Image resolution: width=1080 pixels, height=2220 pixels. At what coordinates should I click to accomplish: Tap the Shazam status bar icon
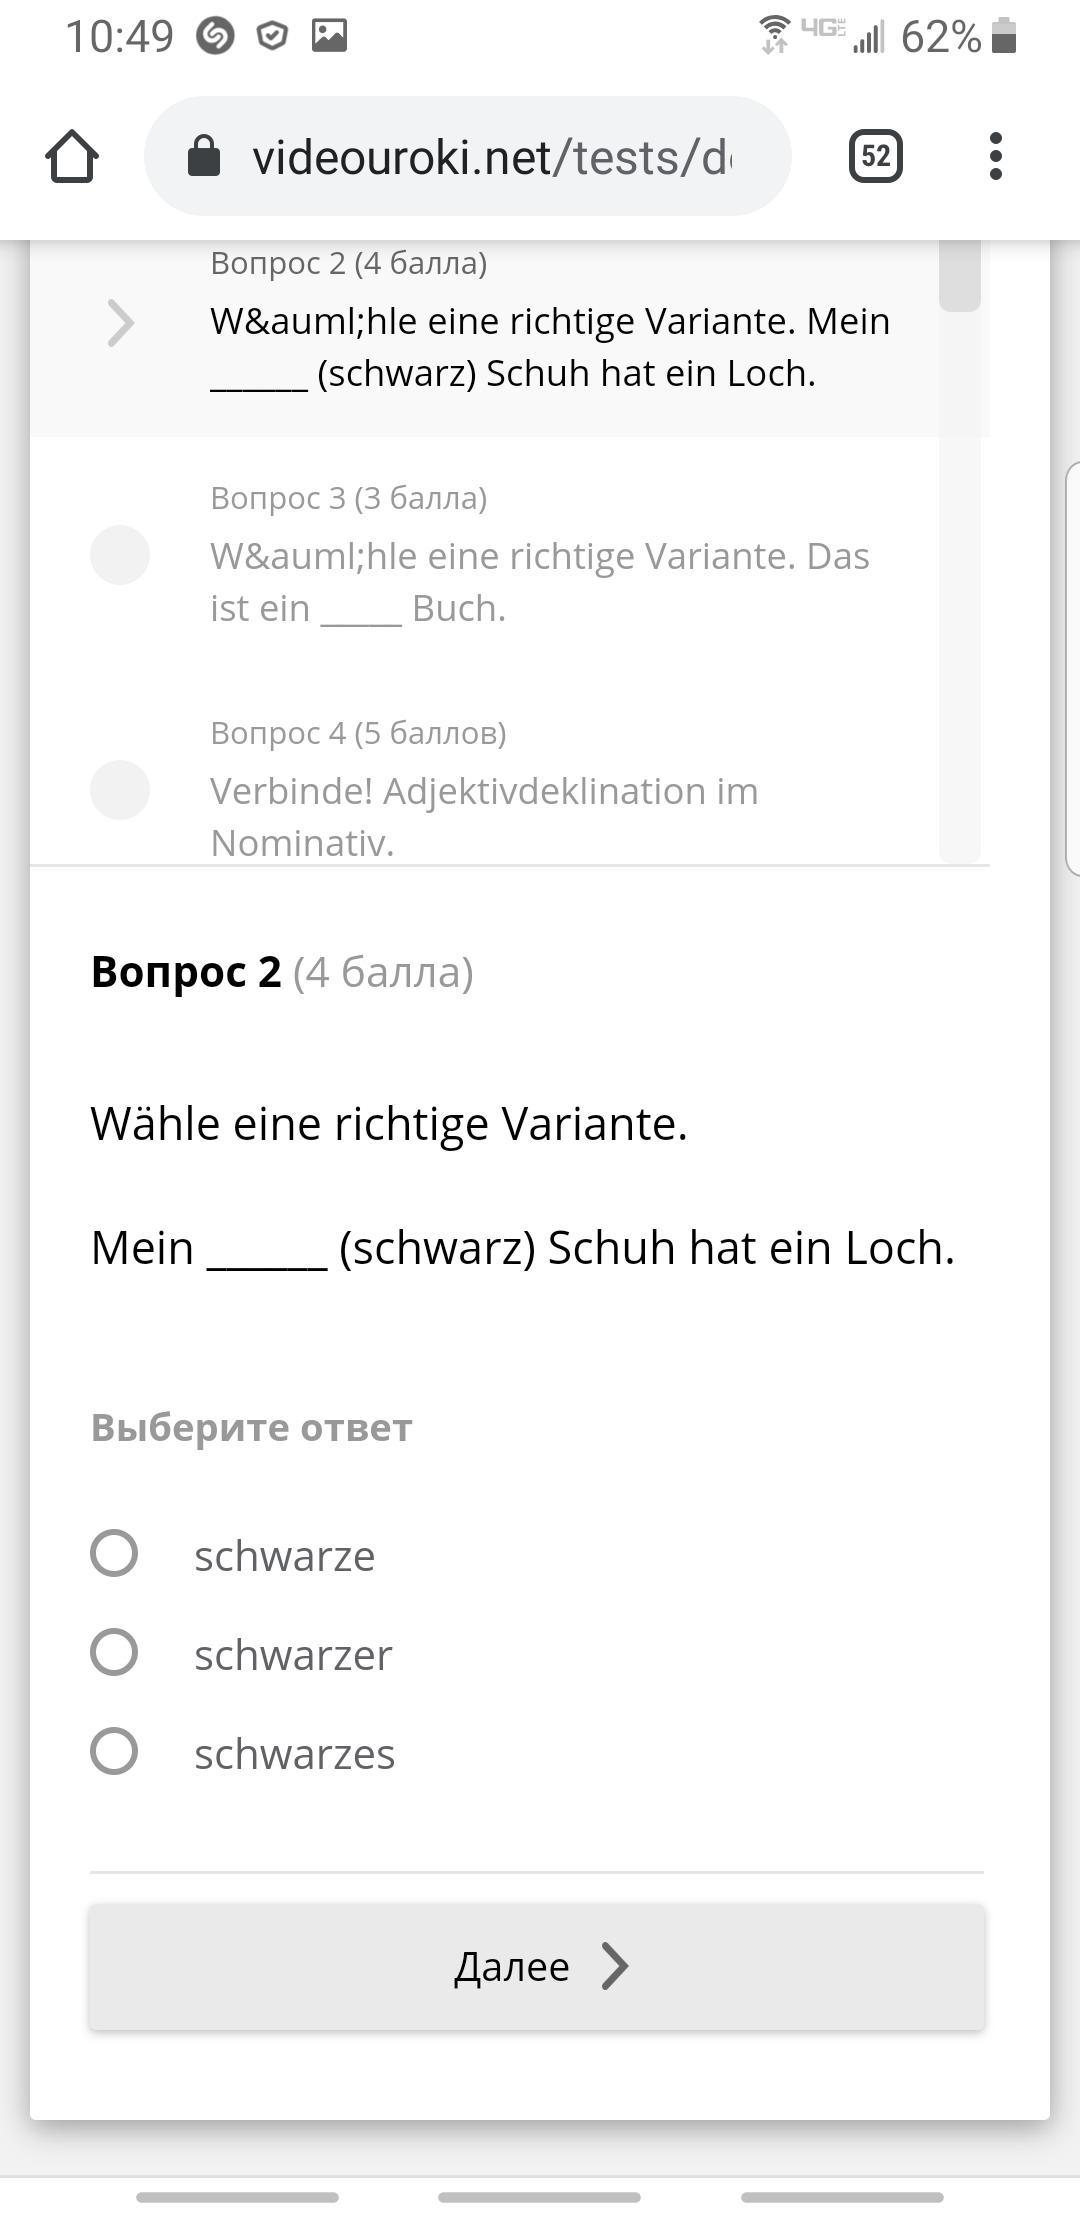click(x=215, y=37)
